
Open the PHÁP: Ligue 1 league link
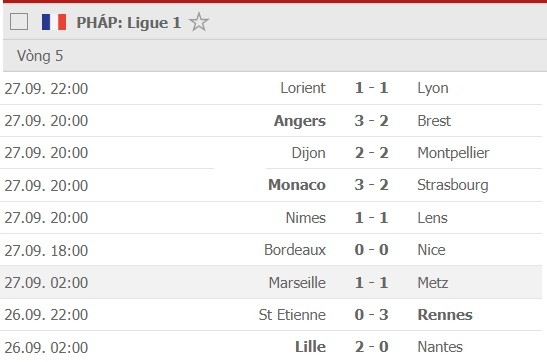pyautogui.click(x=128, y=23)
